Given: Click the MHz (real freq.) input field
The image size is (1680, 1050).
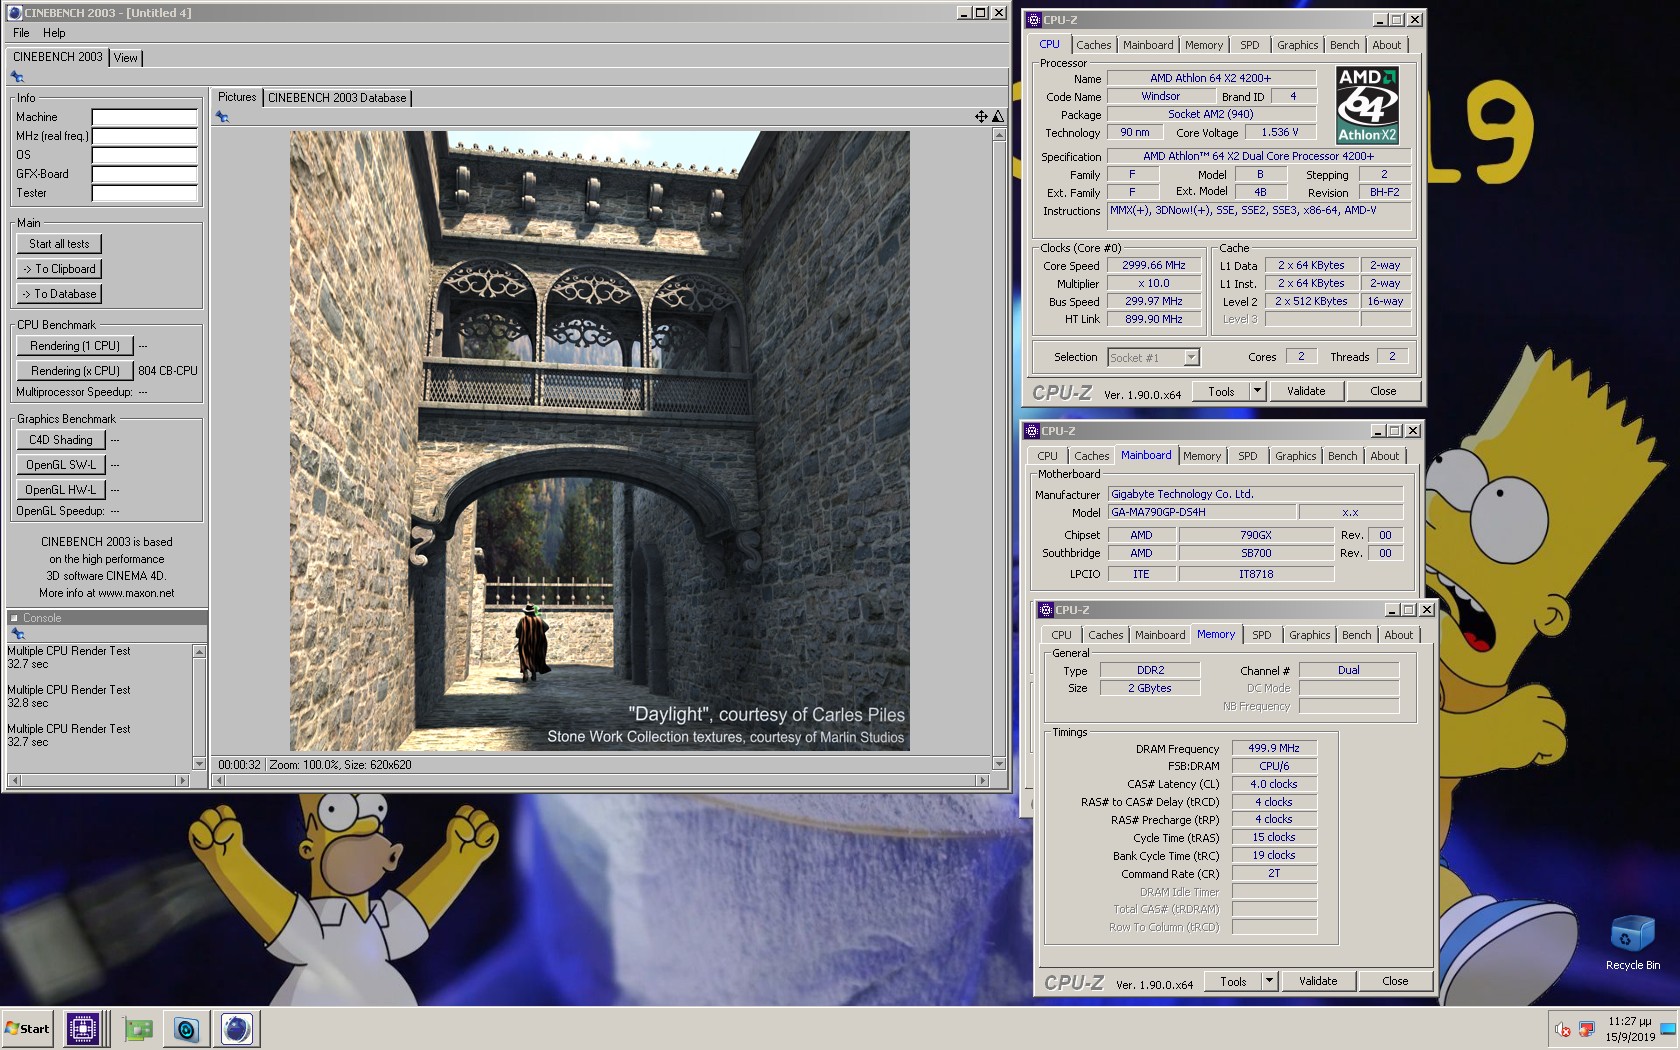Looking at the screenshot, I should pos(144,136).
